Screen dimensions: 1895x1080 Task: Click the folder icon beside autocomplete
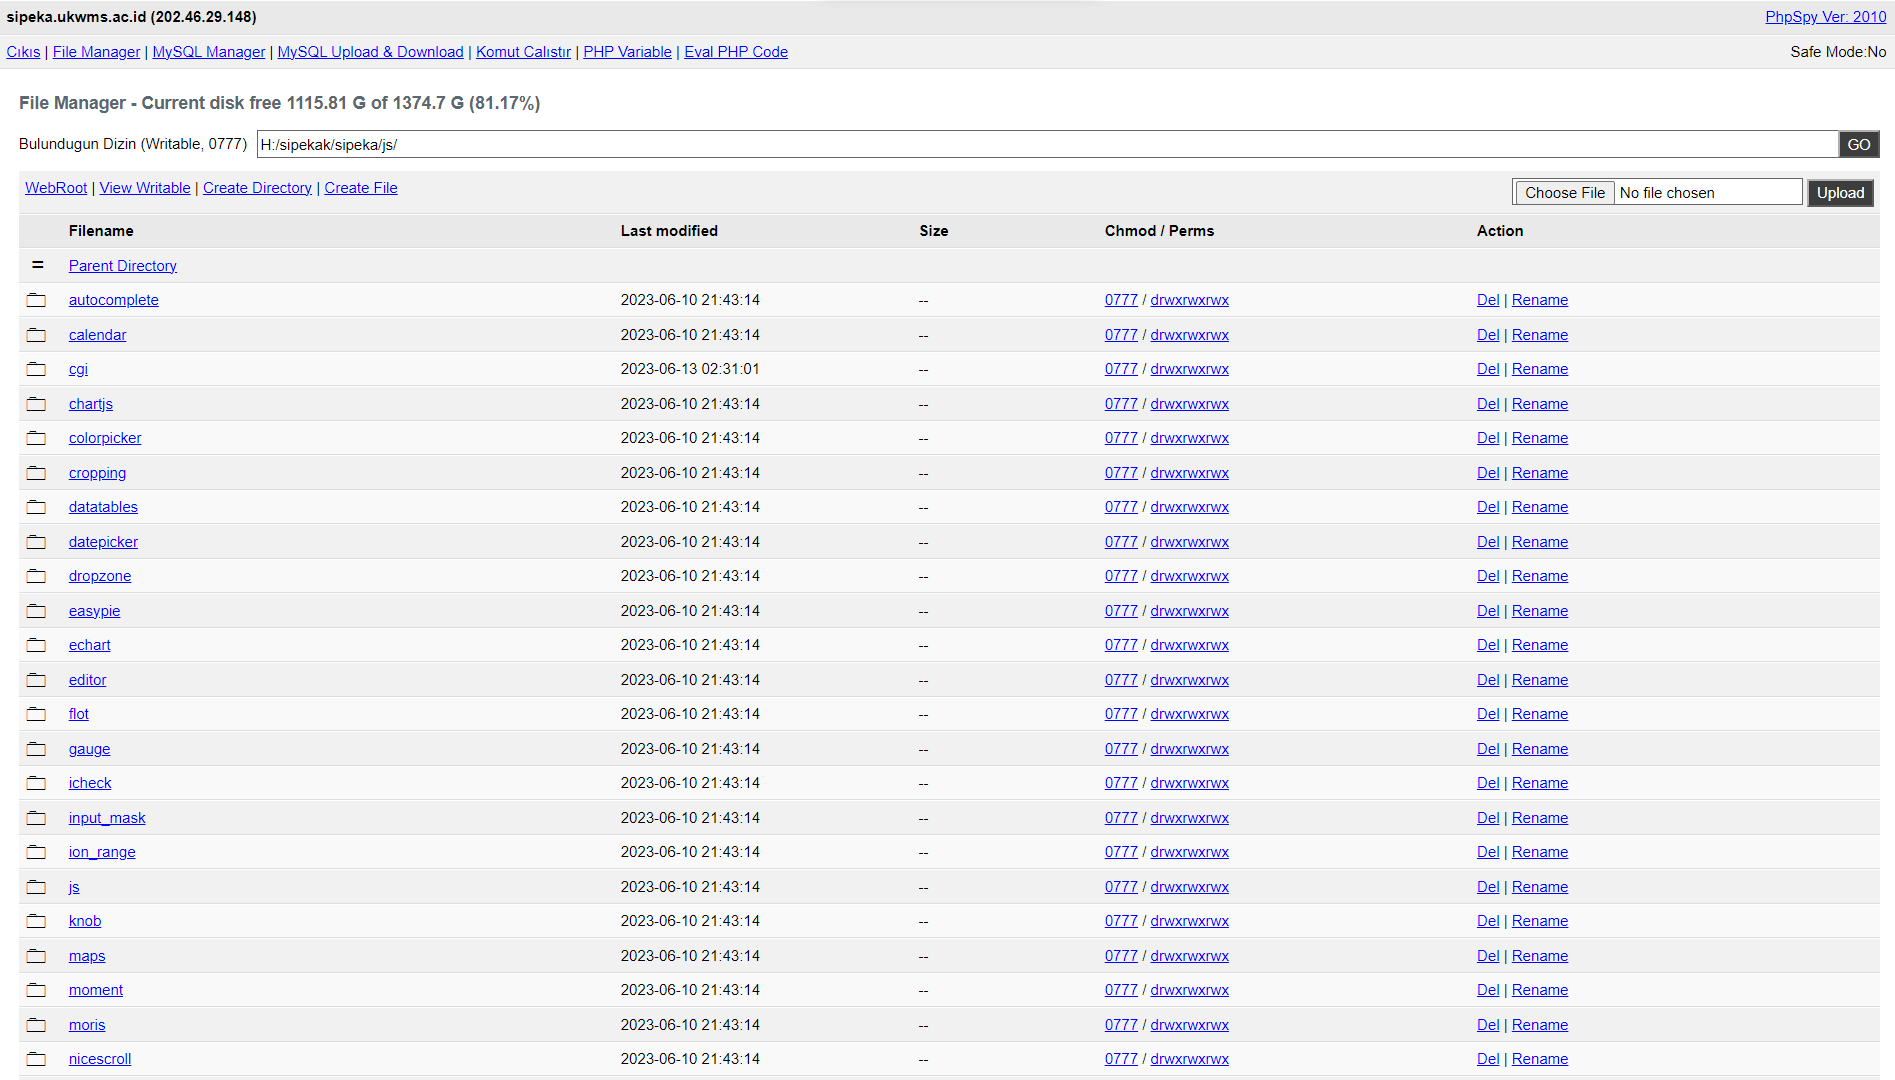(x=36, y=300)
